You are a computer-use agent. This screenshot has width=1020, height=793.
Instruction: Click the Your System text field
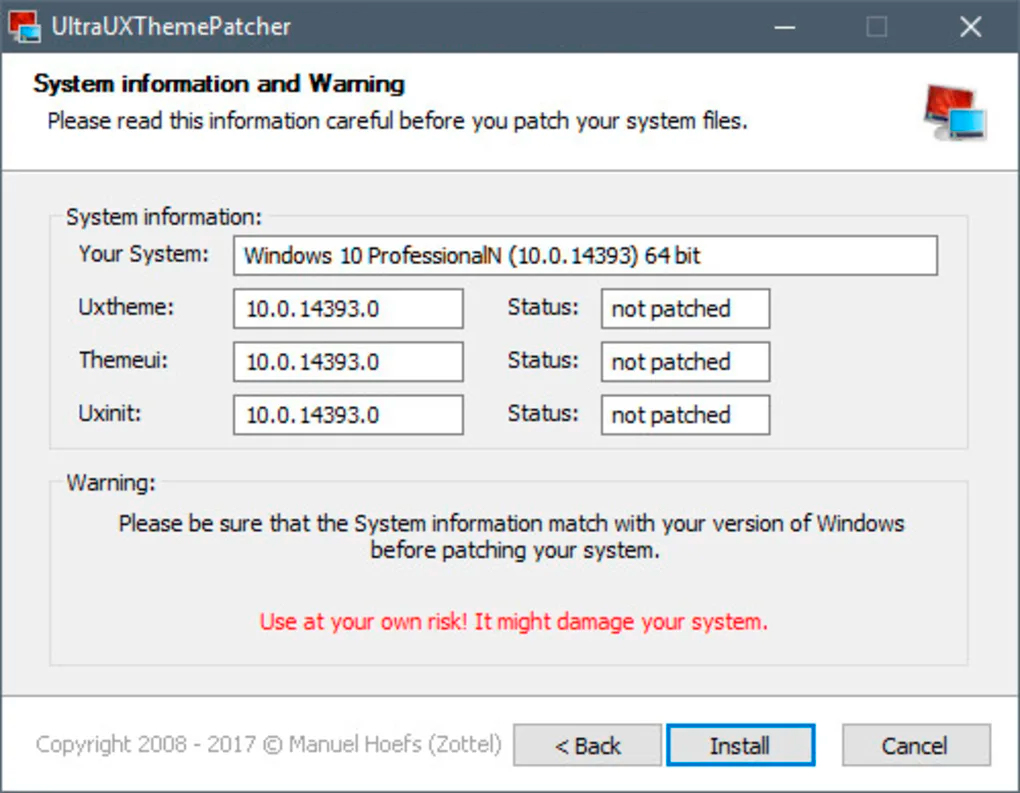(585, 256)
